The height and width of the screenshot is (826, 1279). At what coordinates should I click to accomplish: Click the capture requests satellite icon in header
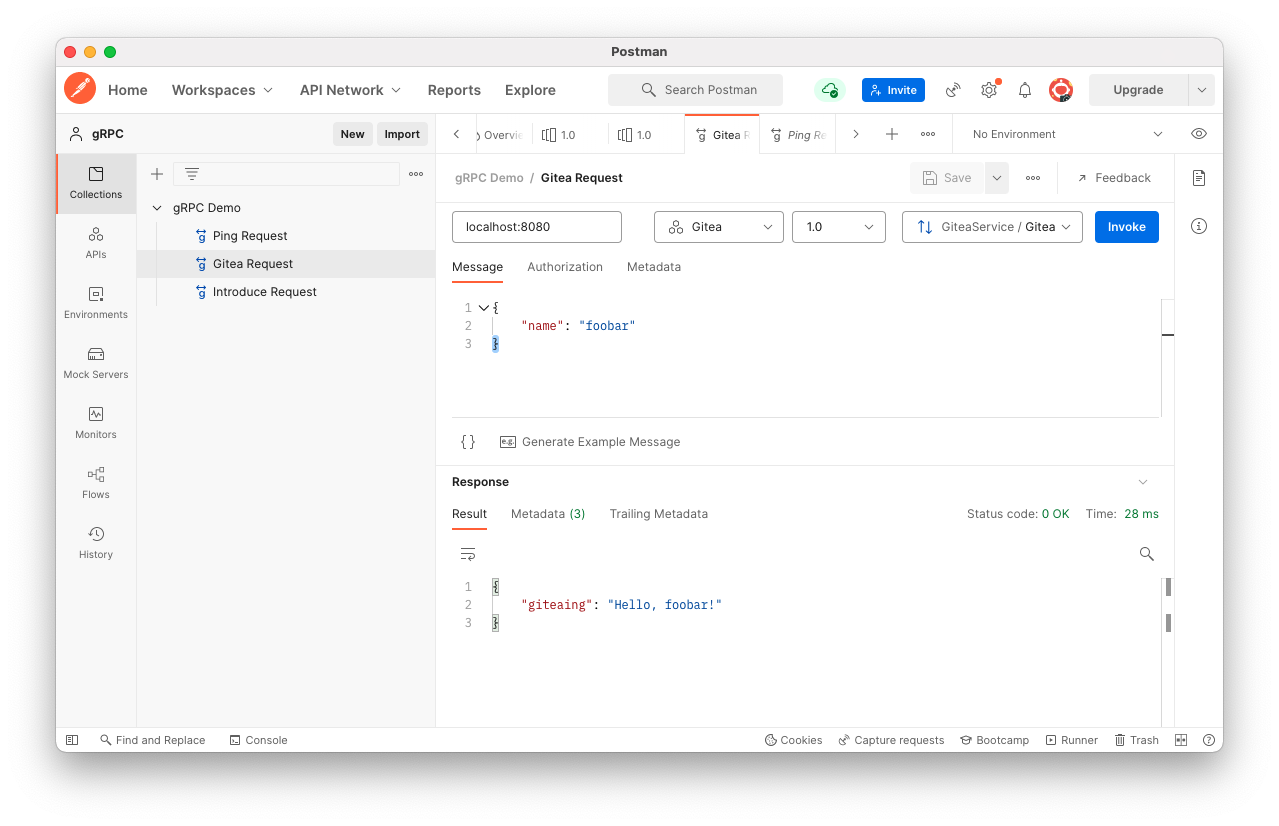click(953, 90)
